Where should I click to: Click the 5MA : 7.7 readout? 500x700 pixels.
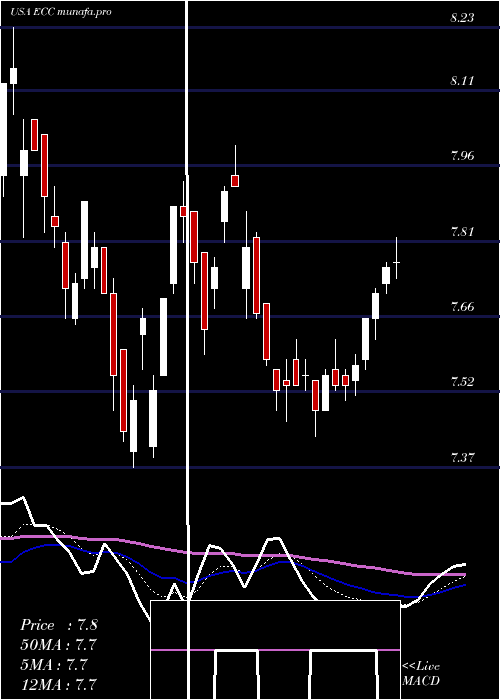point(54,664)
